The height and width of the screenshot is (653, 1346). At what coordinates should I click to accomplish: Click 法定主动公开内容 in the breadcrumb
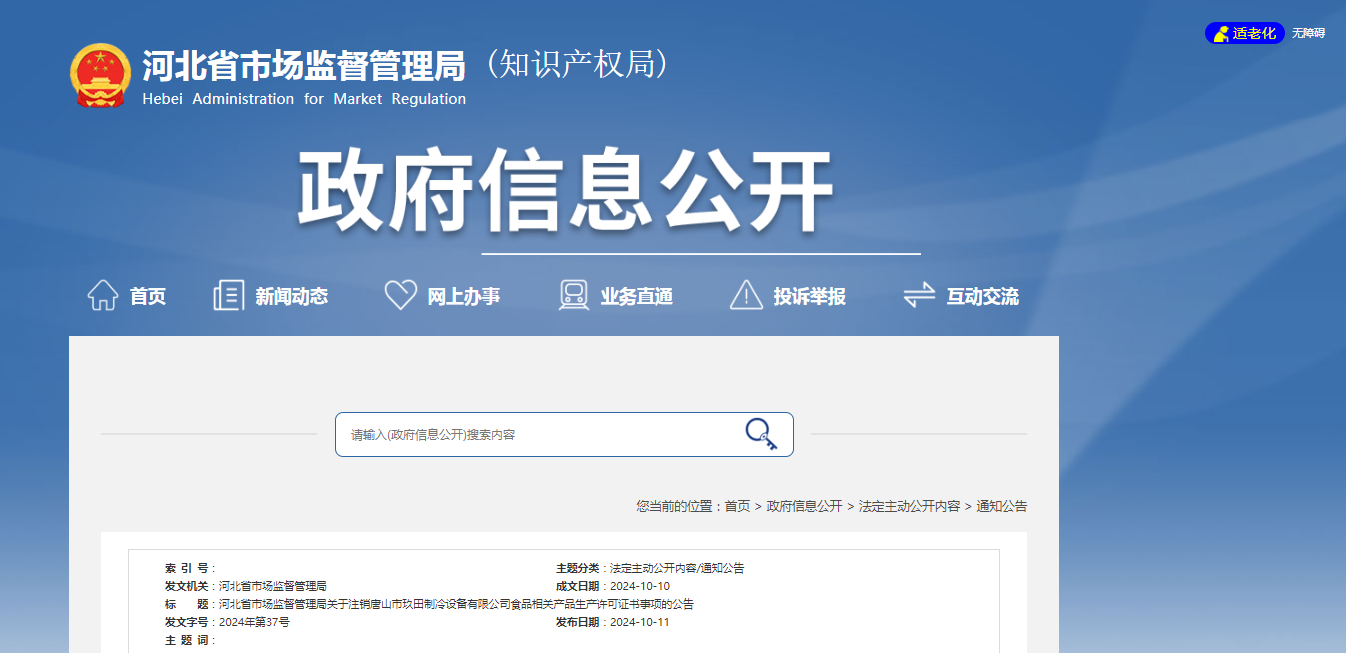909,506
